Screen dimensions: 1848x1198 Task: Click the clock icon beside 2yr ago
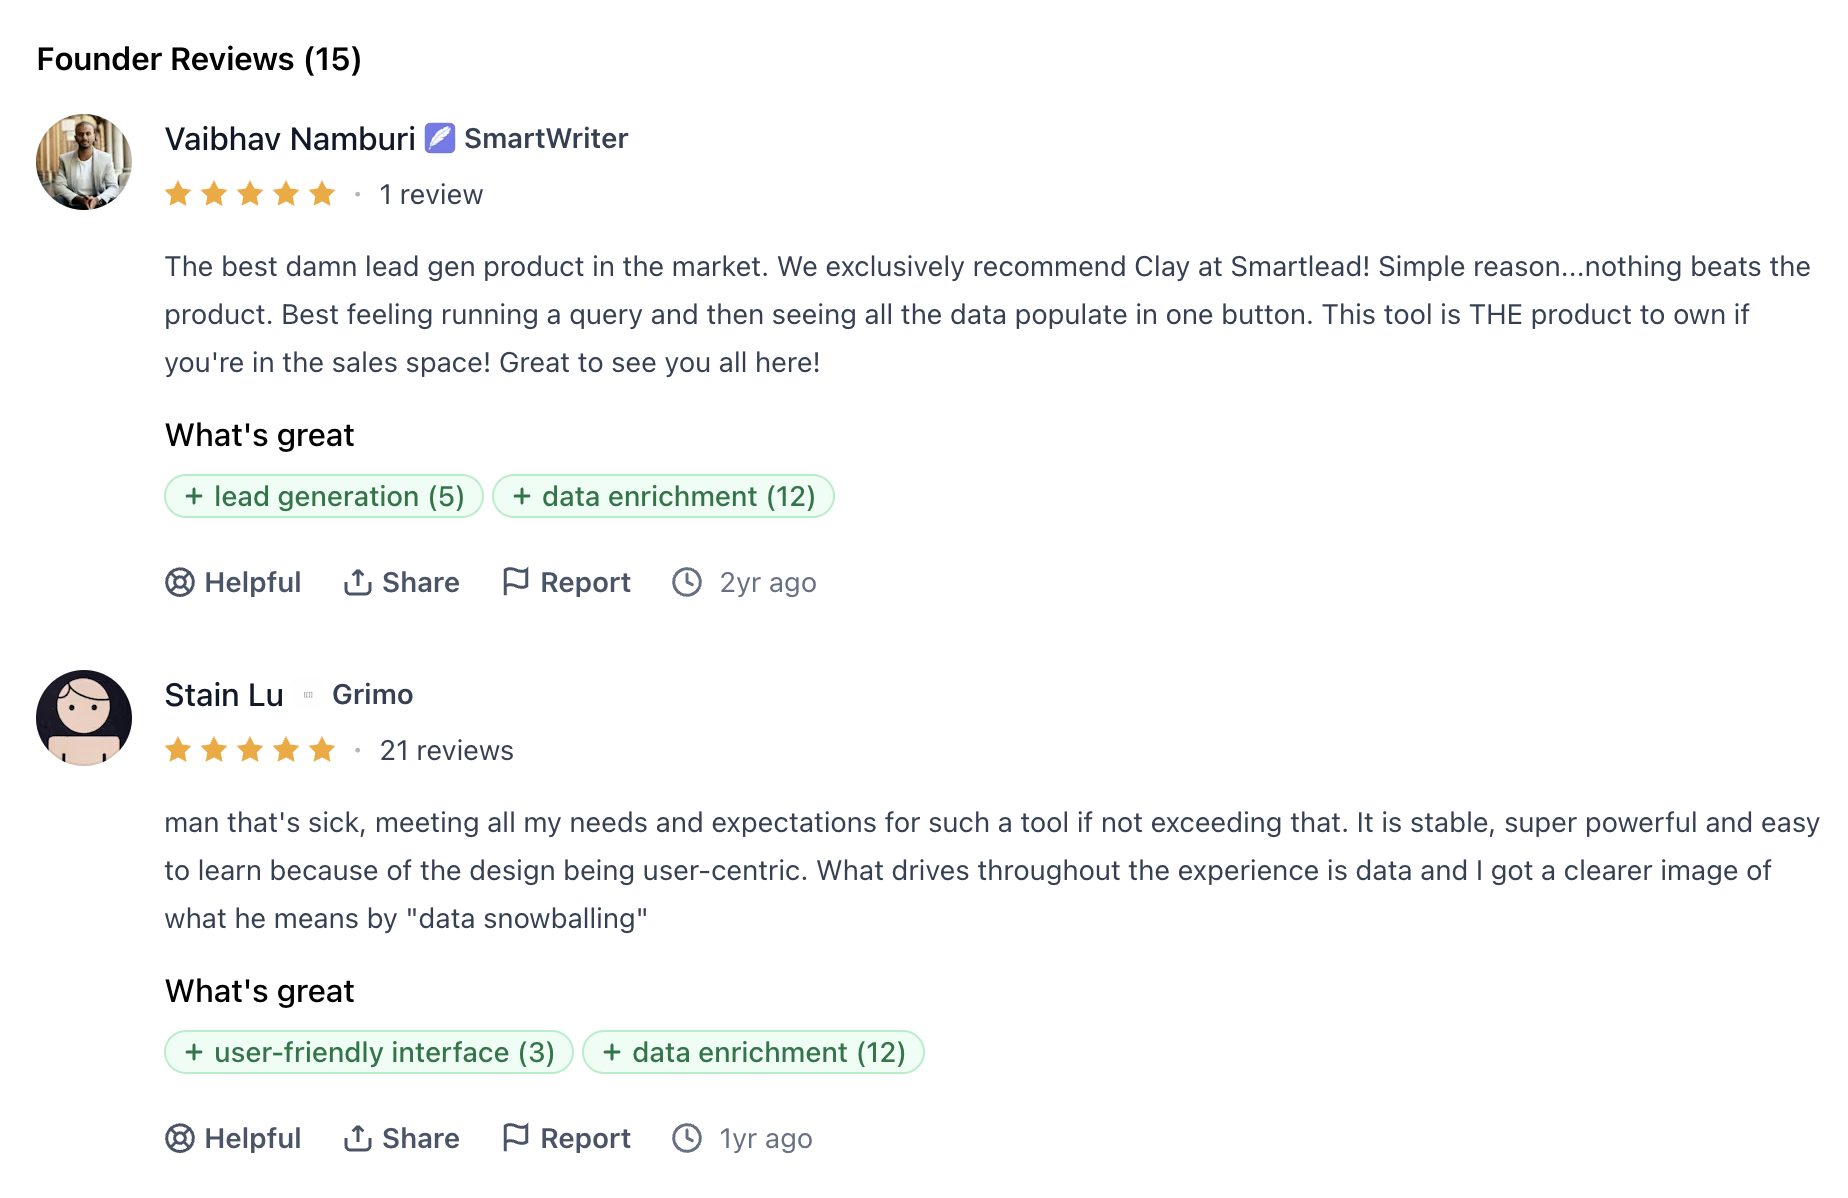pyautogui.click(x=687, y=582)
